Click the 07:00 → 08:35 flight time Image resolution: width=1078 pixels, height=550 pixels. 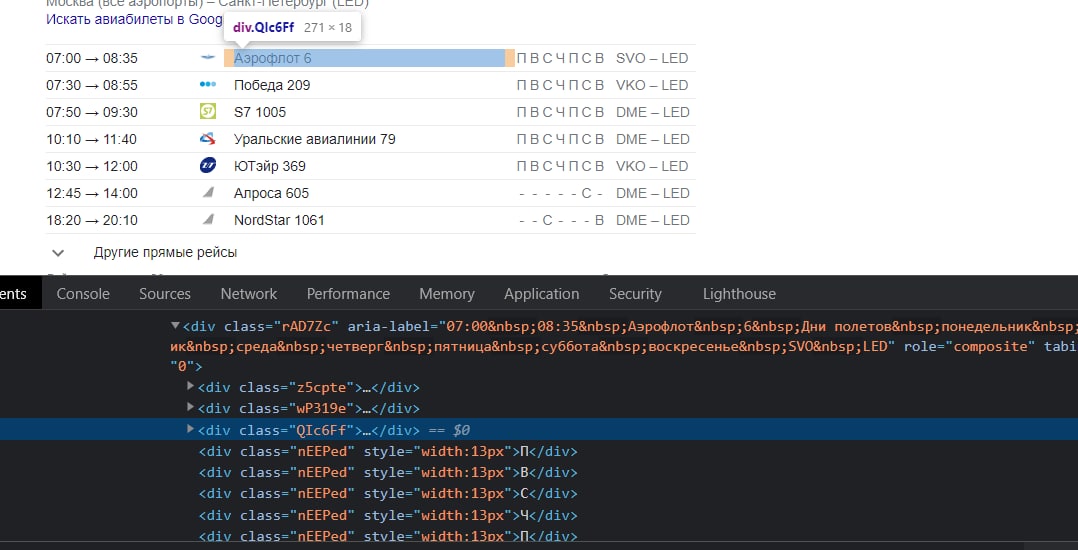(92, 58)
